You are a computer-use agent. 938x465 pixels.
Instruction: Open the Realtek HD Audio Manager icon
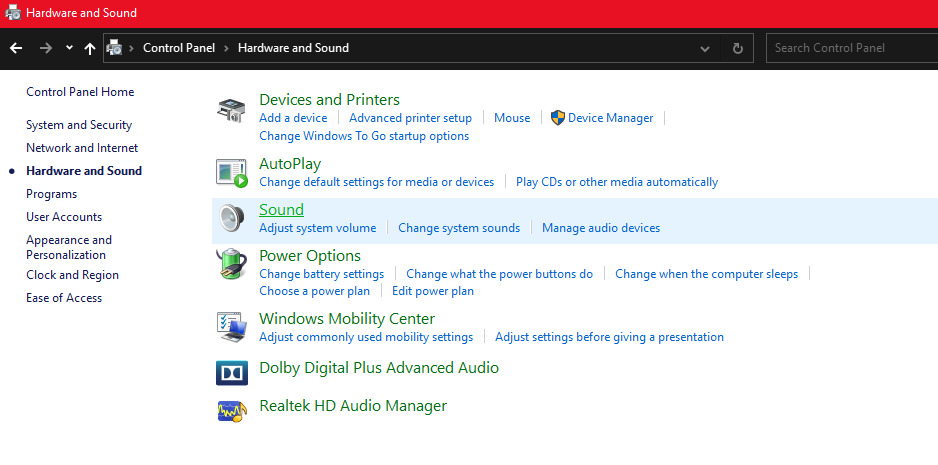pos(231,408)
